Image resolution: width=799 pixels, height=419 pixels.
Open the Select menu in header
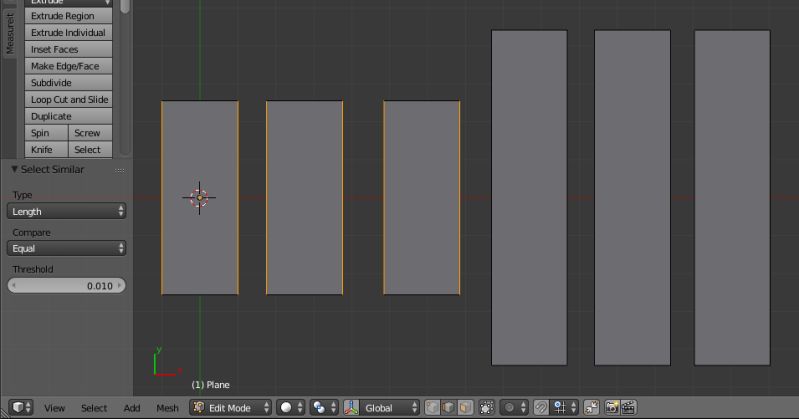[x=94, y=408]
